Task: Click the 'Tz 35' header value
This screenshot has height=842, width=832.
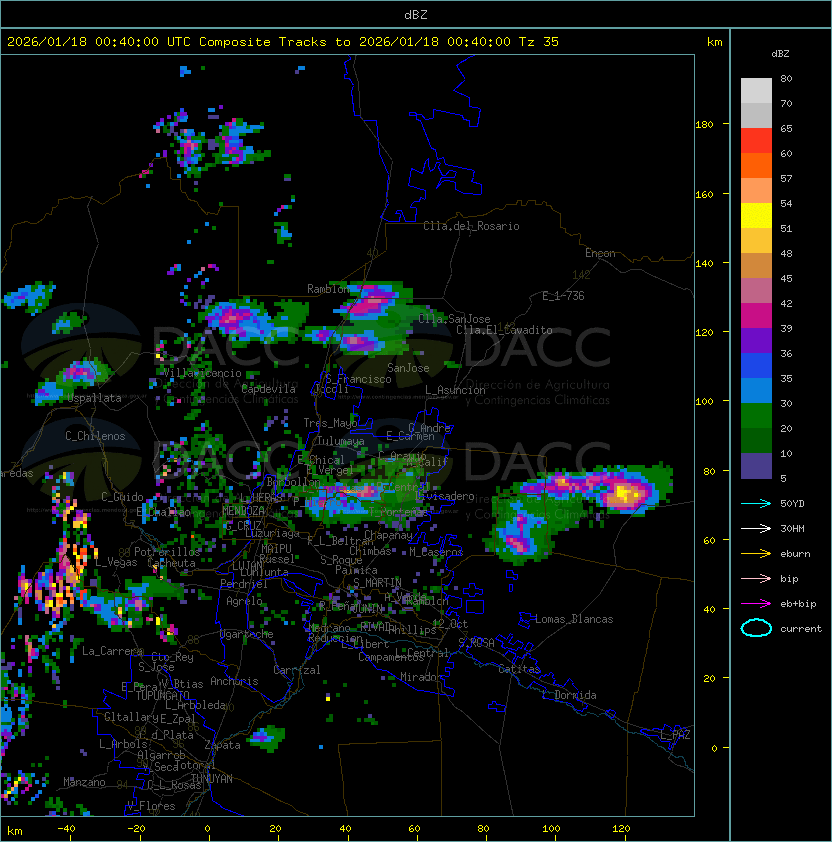Action: click(539, 41)
